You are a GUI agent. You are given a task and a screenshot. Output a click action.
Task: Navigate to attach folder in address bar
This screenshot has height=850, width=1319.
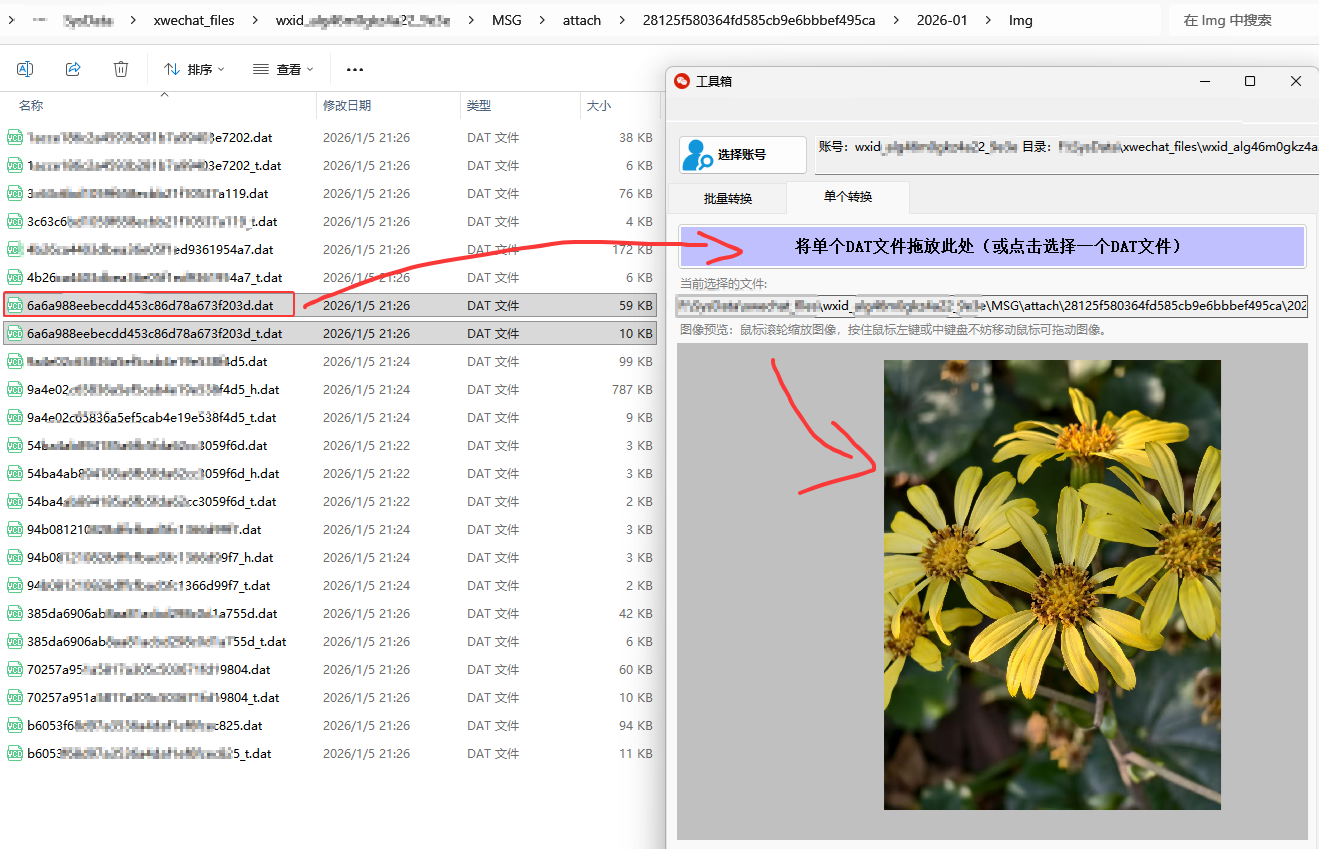tap(582, 20)
